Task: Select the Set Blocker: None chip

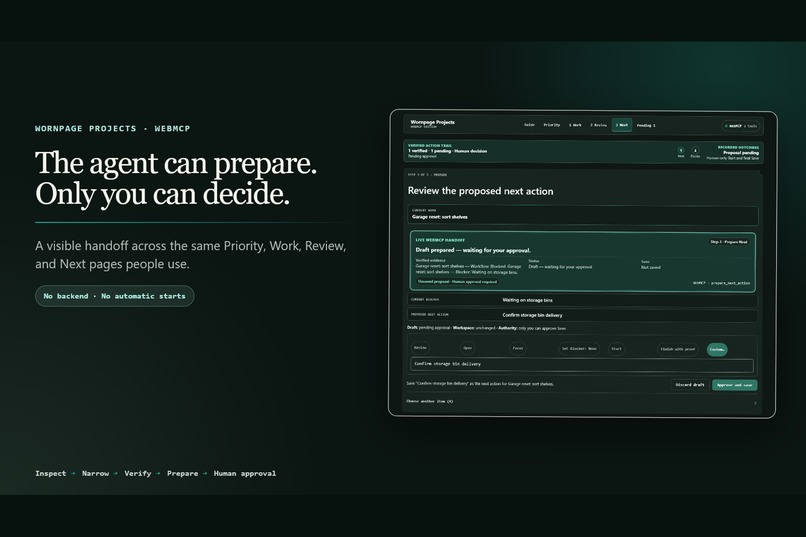Action: (579, 348)
